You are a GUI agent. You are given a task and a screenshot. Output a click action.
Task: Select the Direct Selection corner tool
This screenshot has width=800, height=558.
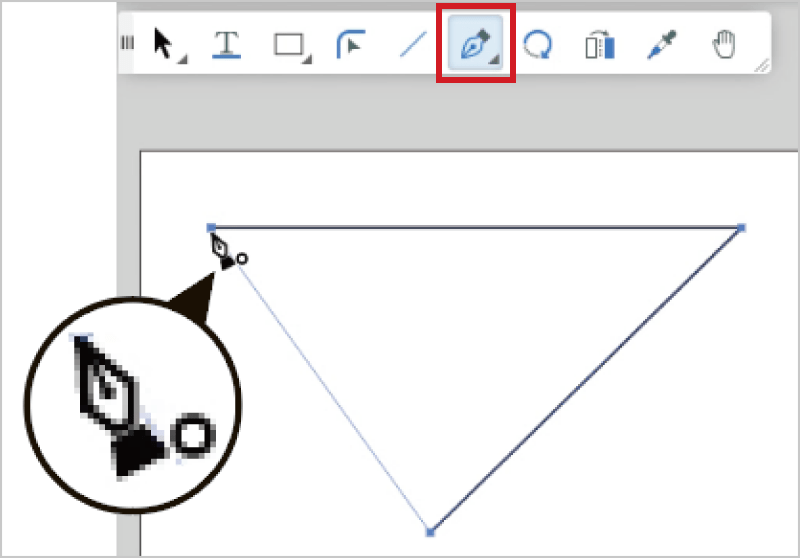click(351, 44)
